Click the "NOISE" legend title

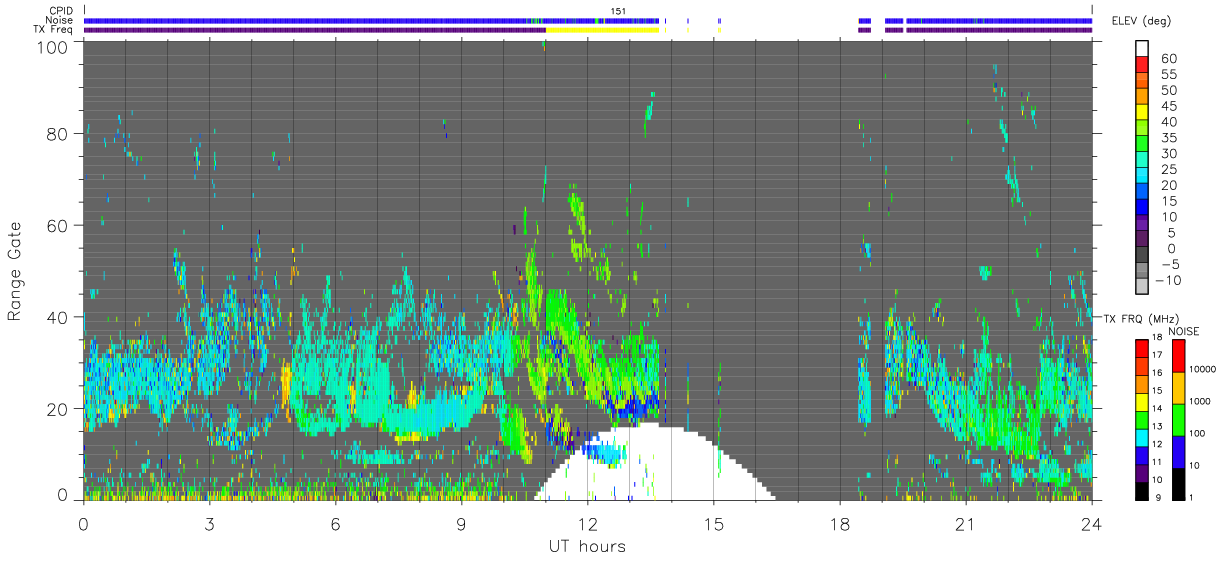pyautogui.click(x=1185, y=331)
